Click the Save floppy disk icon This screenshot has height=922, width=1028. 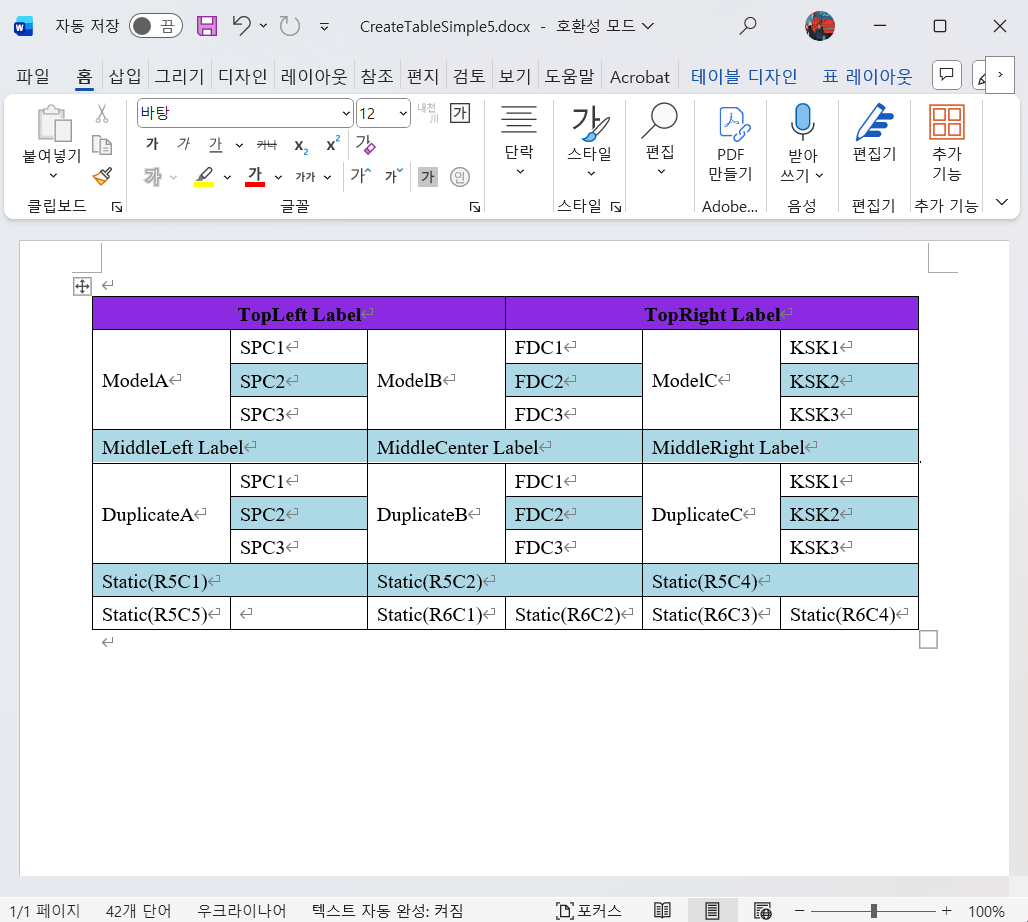207,26
